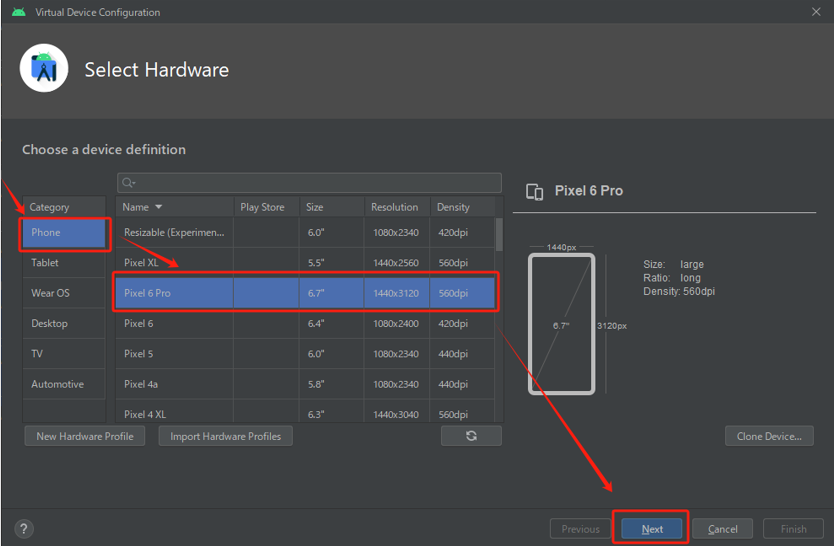
Task: Click the Clone Device... button
Action: (769, 436)
